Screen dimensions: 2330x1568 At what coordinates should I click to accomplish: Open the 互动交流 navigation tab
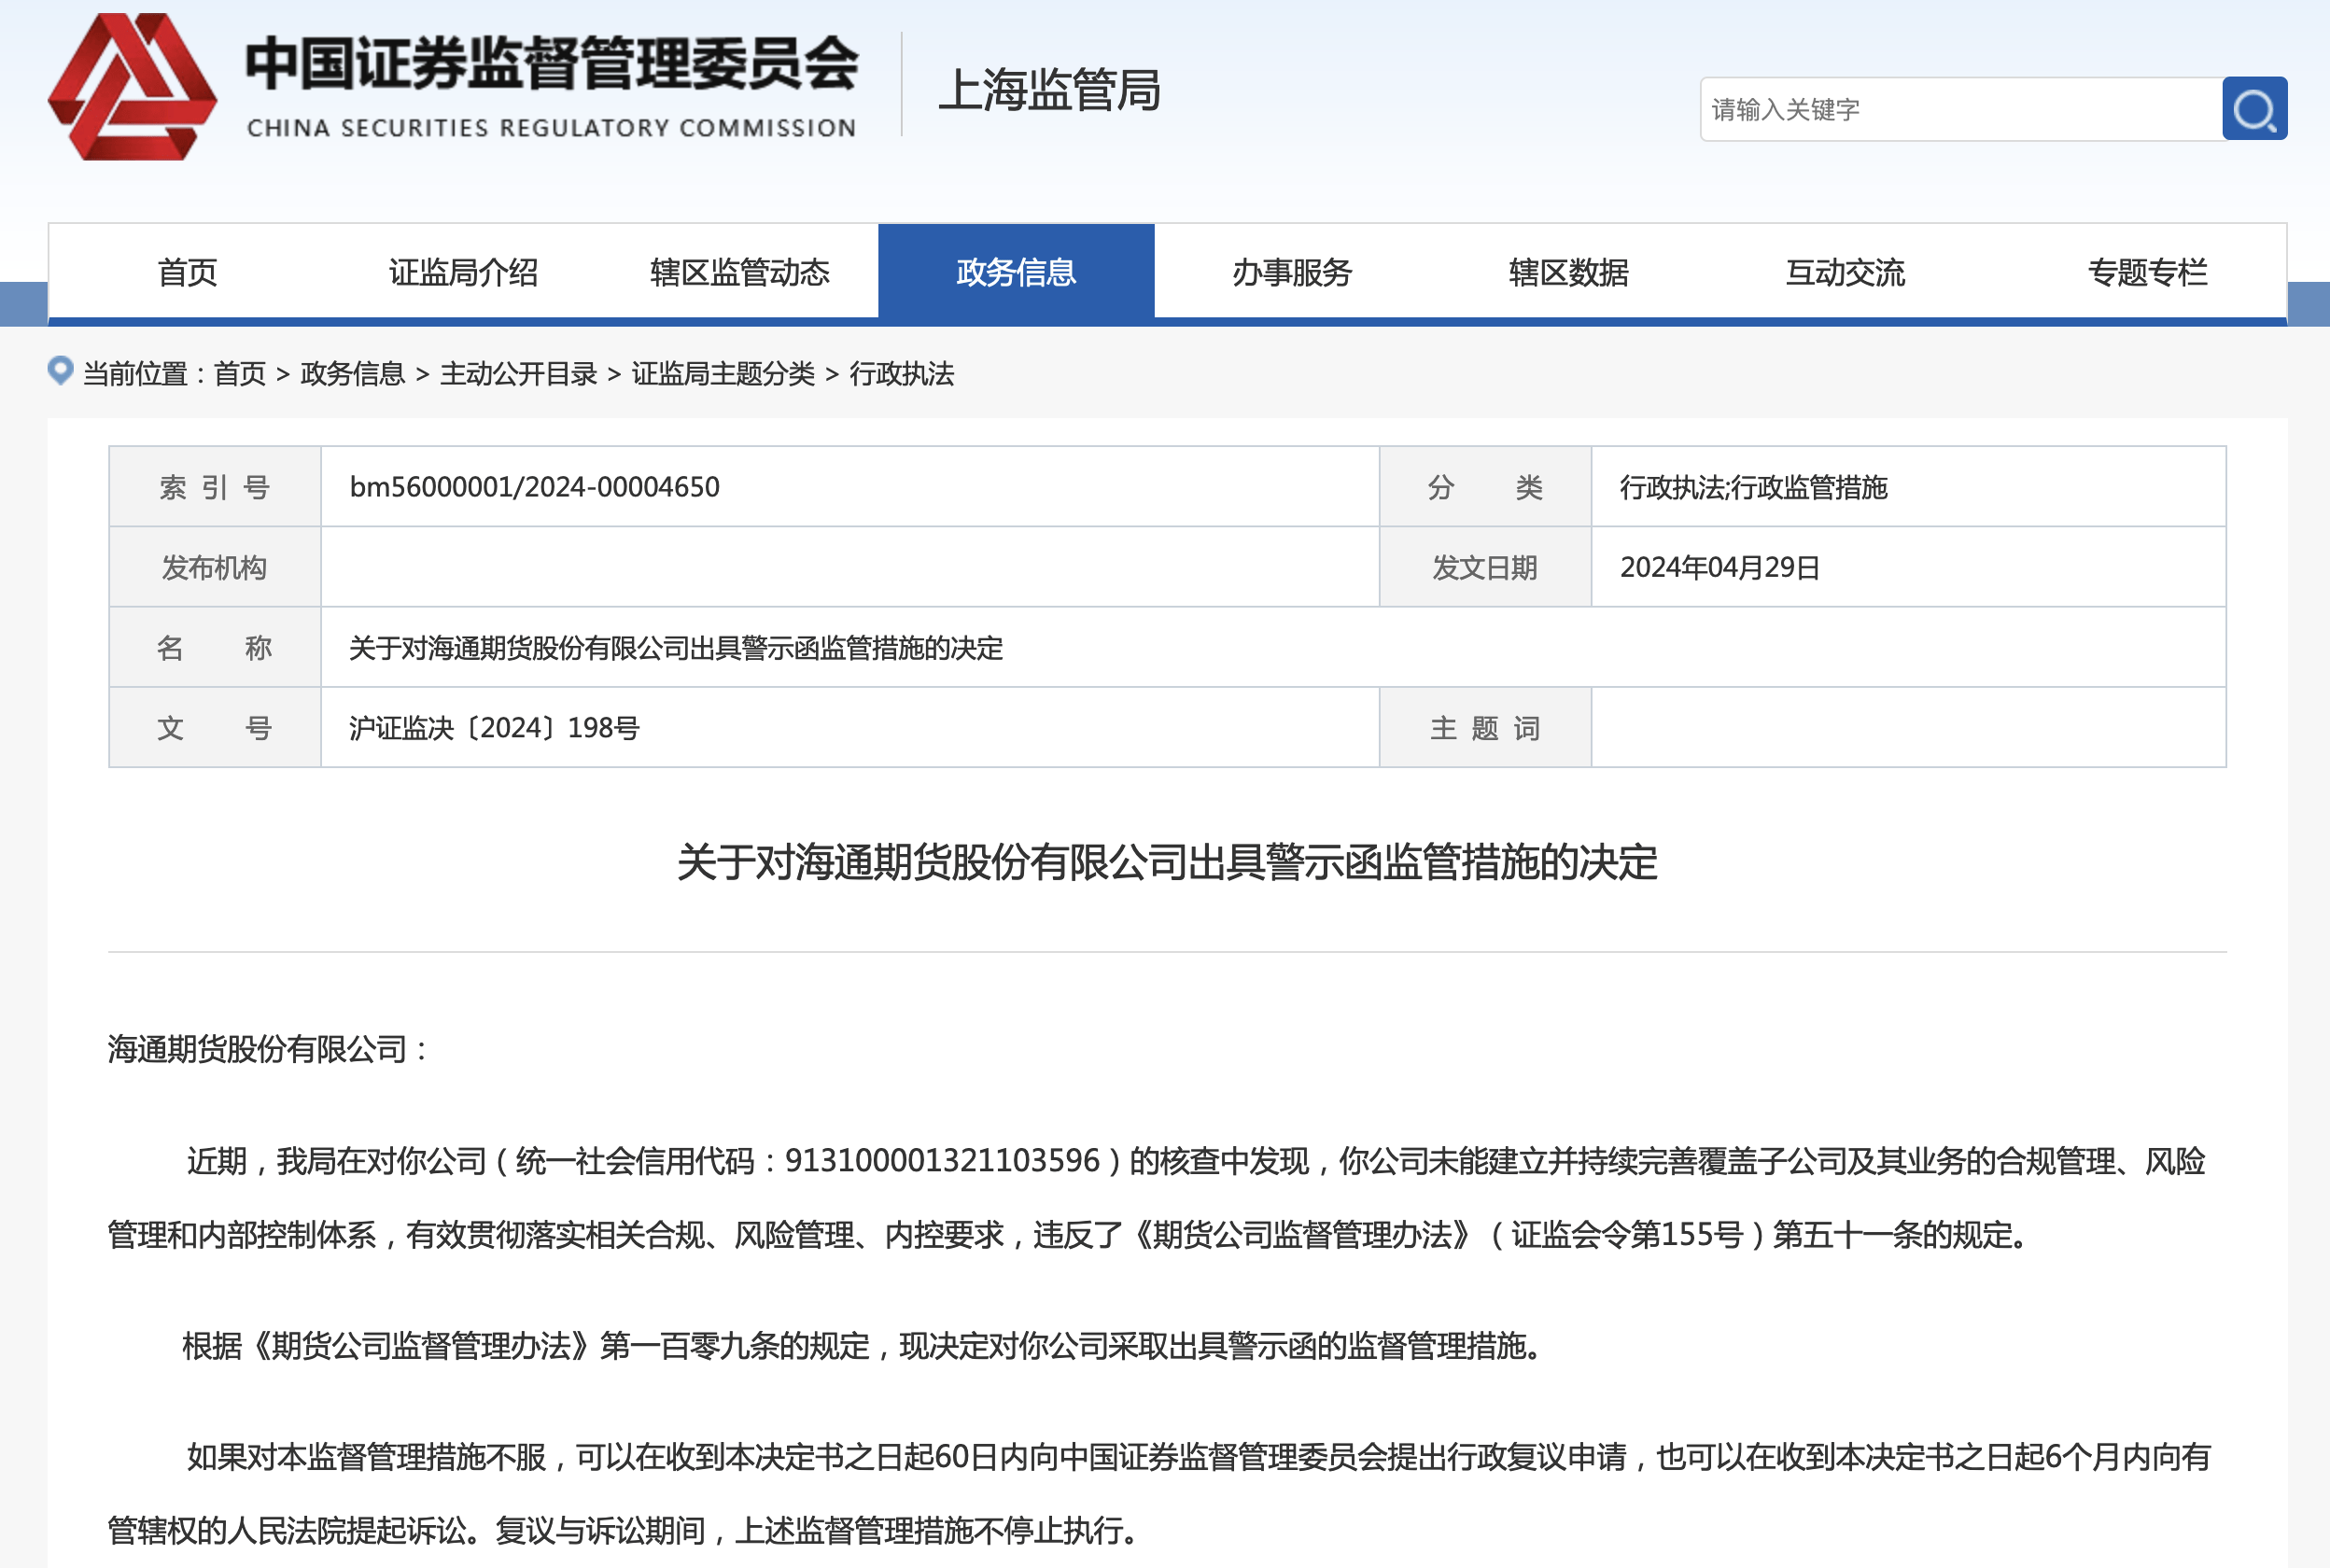pyautogui.click(x=1845, y=272)
